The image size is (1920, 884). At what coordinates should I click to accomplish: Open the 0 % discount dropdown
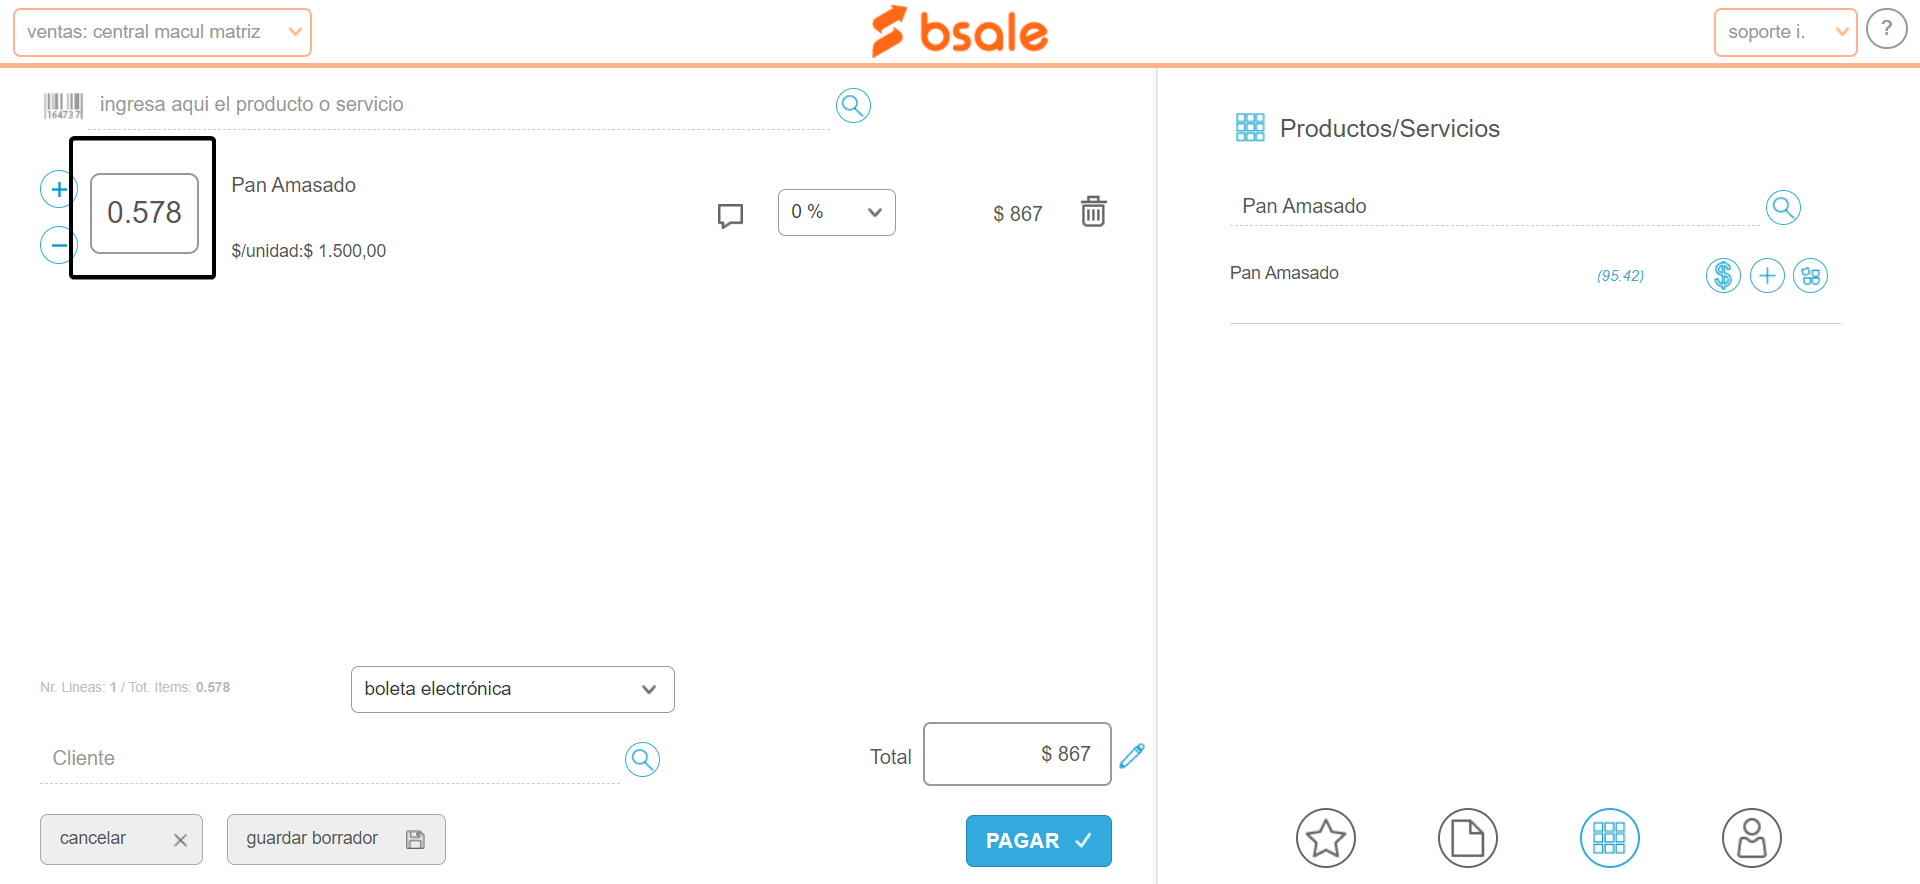[x=837, y=212]
